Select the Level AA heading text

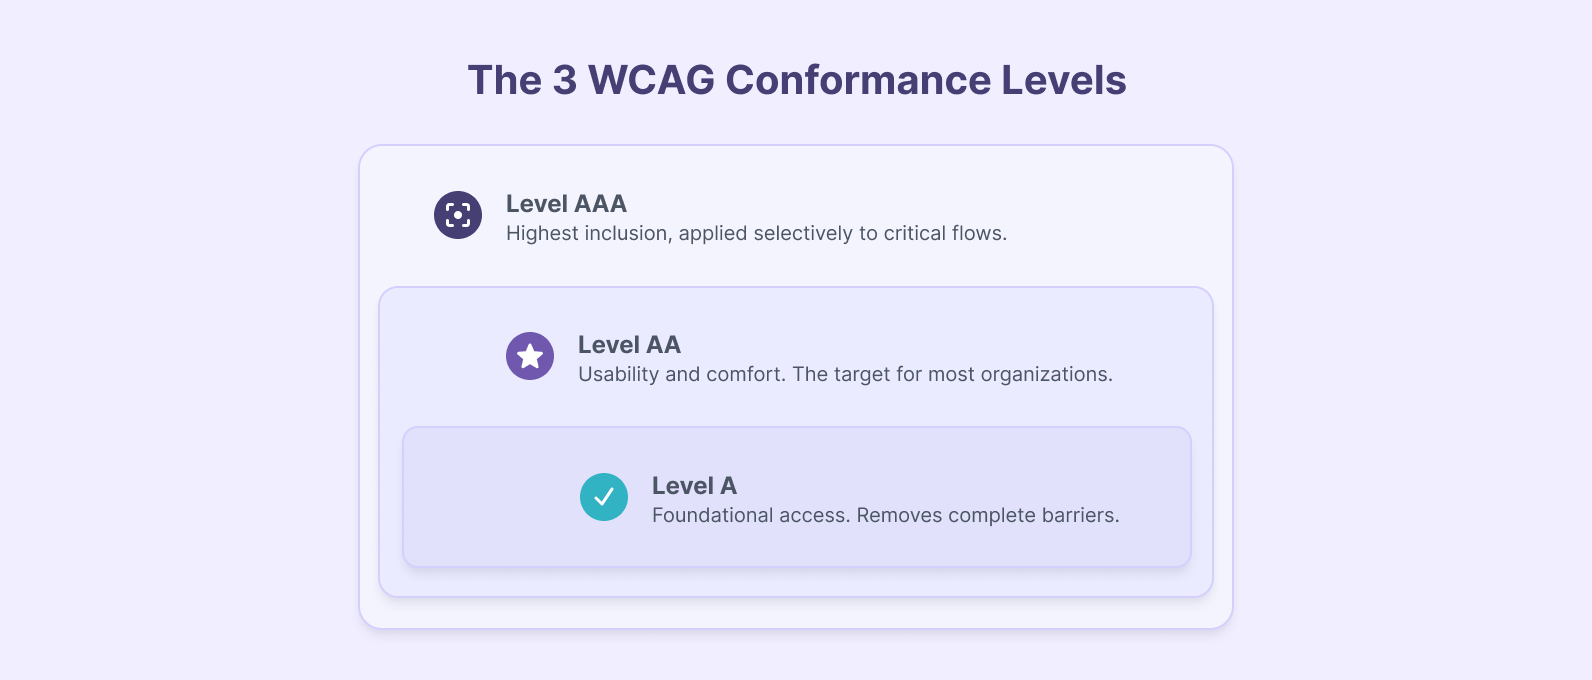pos(629,345)
